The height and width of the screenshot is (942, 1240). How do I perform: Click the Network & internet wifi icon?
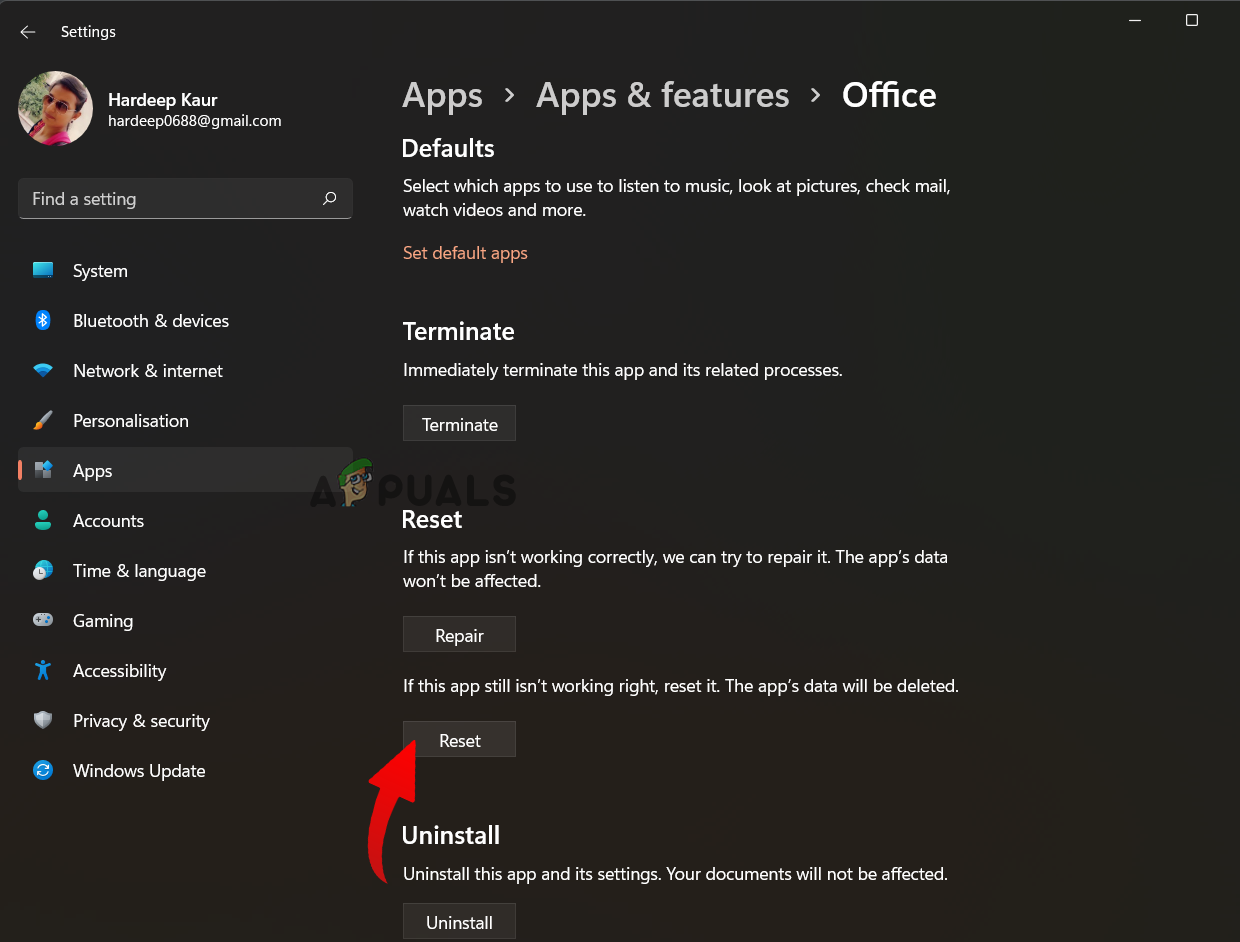(x=43, y=371)
